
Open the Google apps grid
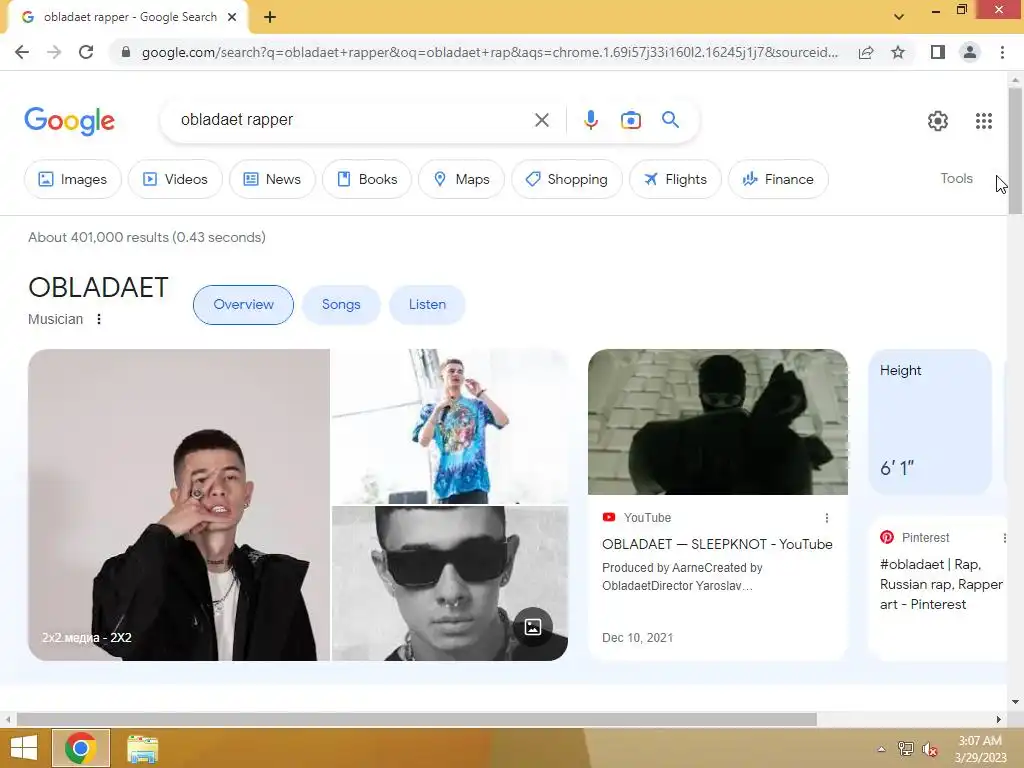[x=984, y=121]
